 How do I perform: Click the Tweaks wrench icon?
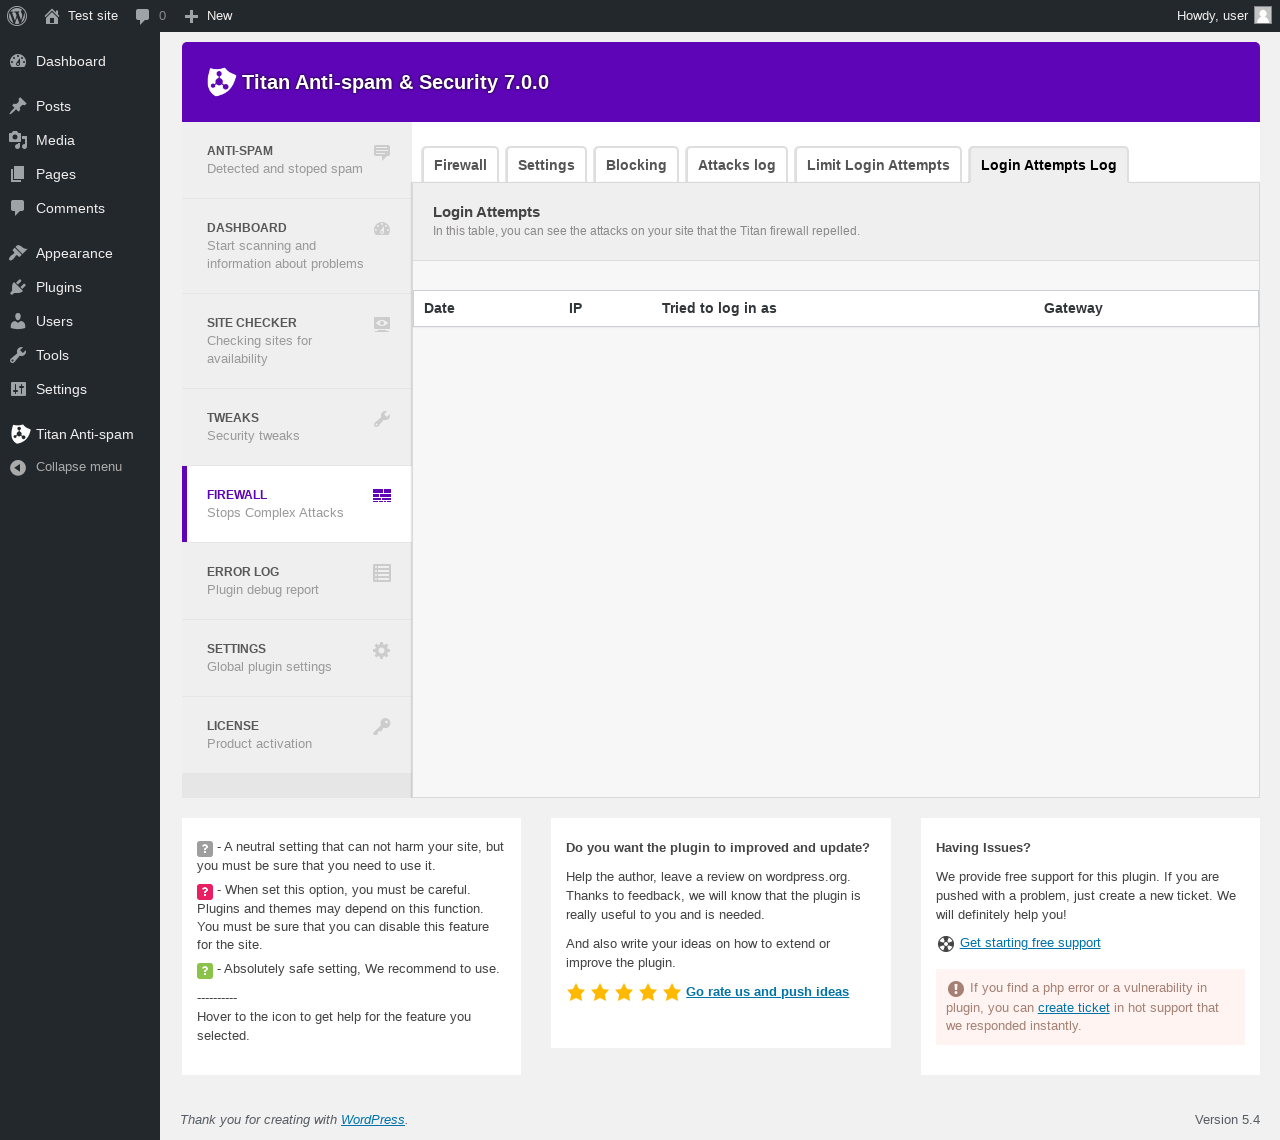[x=382, y=419]
